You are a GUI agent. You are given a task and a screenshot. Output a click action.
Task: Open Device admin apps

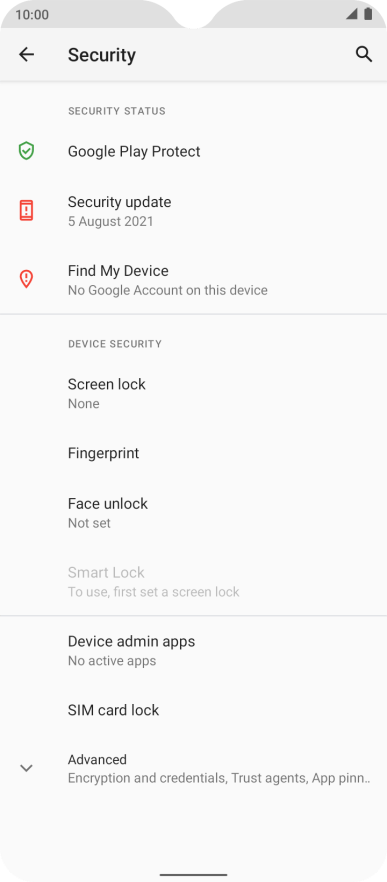[194, 650]
